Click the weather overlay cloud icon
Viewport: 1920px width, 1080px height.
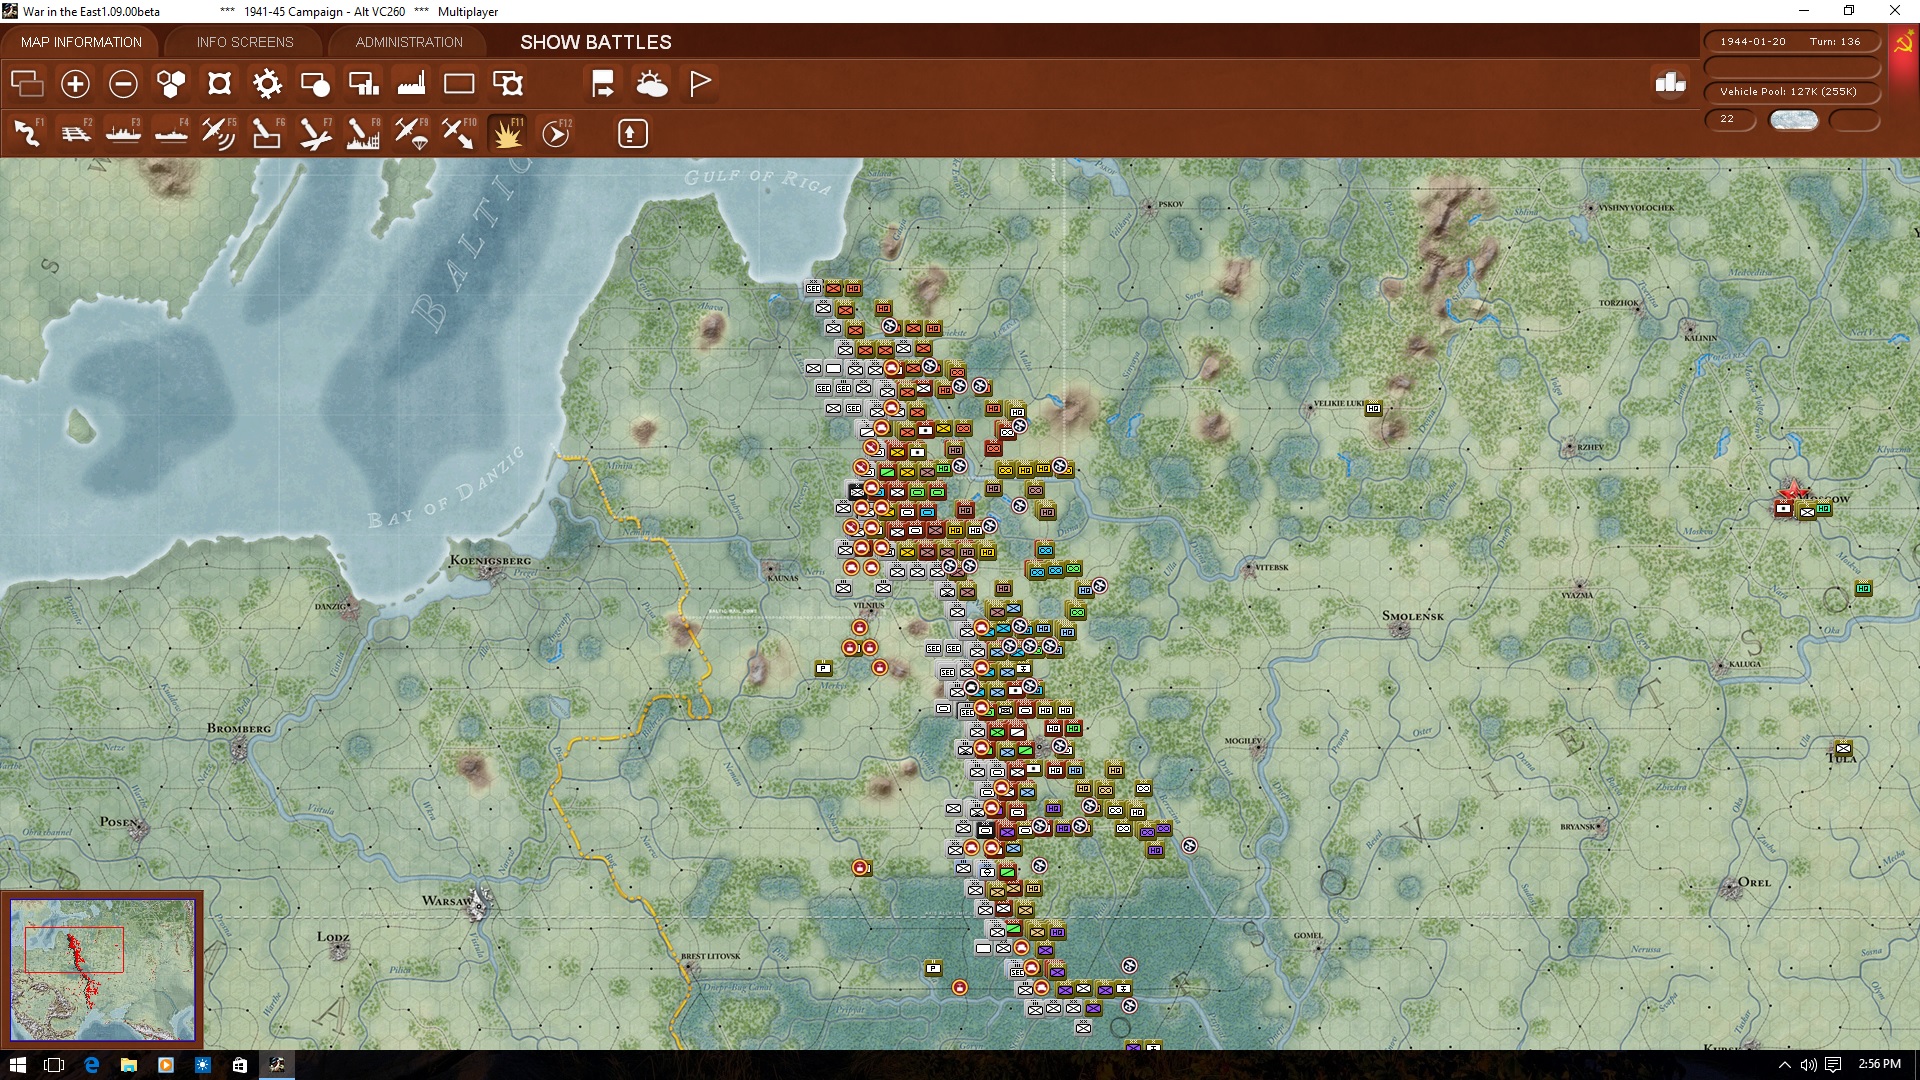(x=653, y=84)
